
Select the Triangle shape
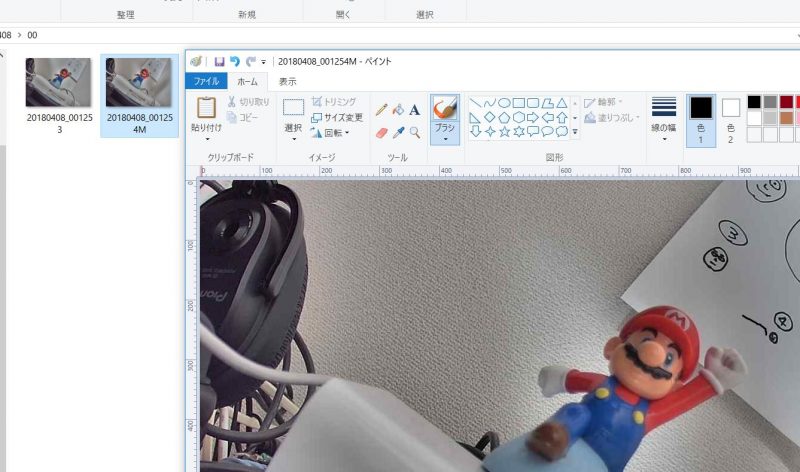562,103
